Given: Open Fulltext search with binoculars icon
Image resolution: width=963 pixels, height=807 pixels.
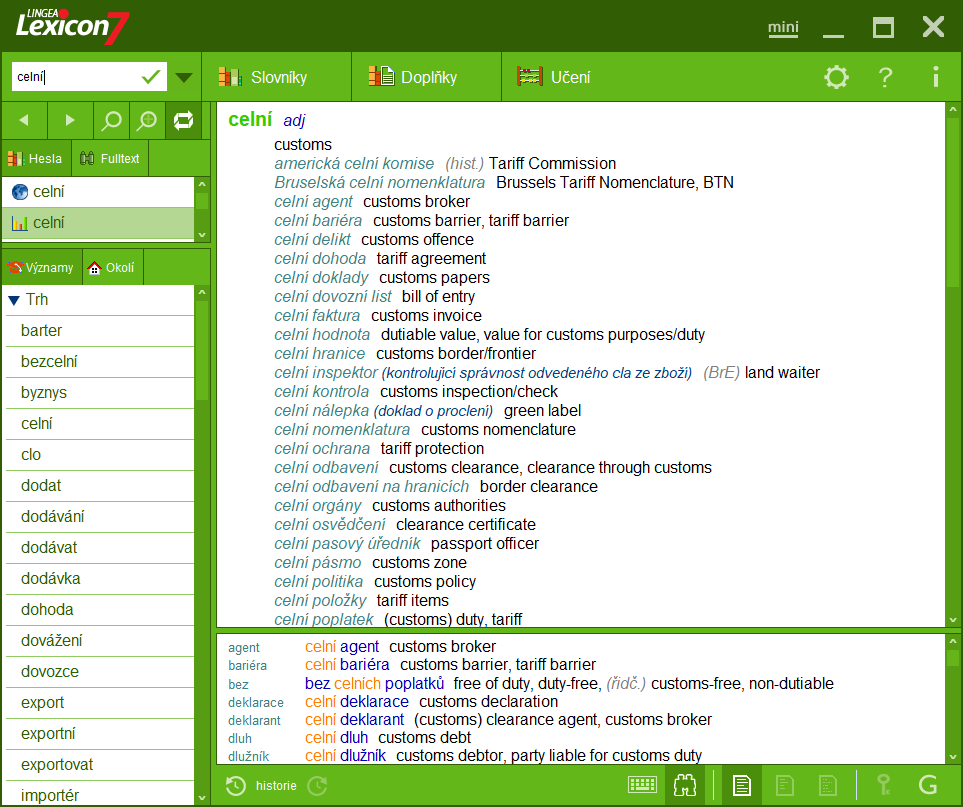Looking at the screenshot, I should pyautogui.click(x=108, y=158).
